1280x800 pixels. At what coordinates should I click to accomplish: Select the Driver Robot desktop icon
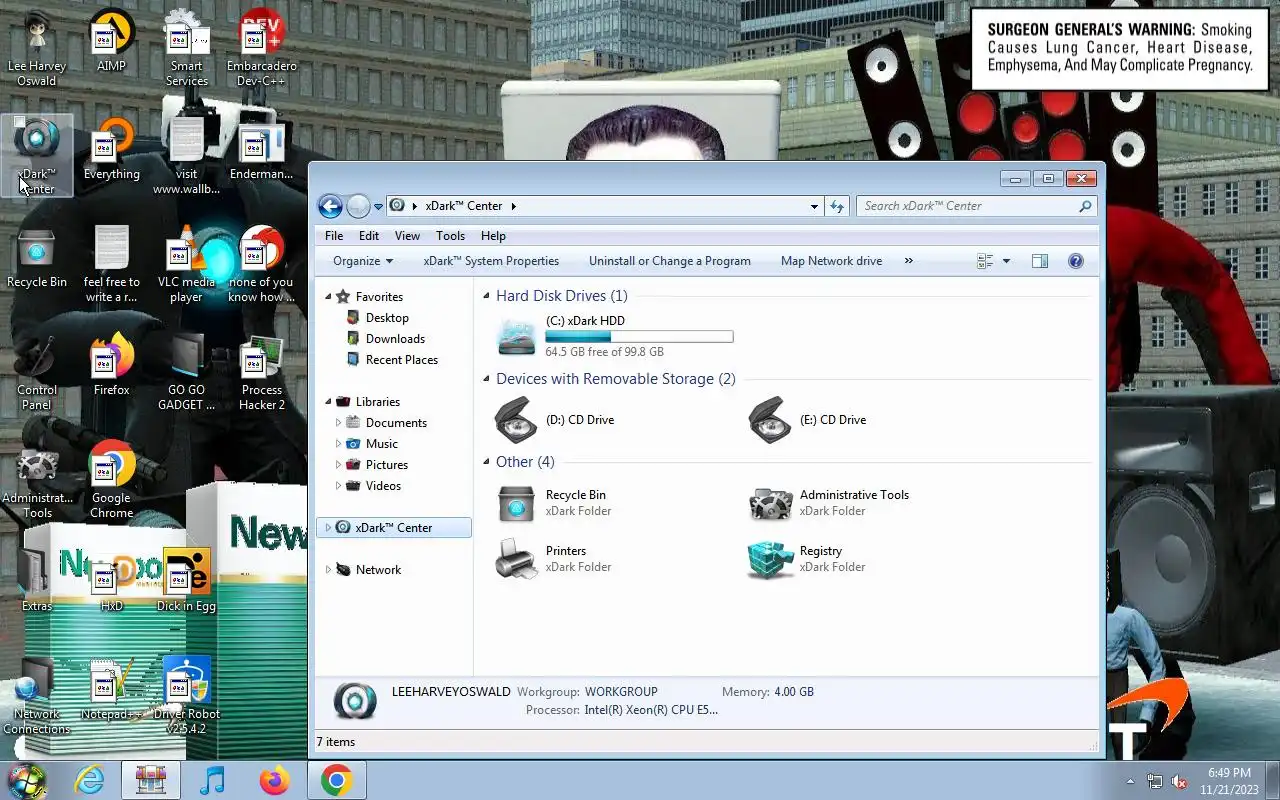coord(187,696)
